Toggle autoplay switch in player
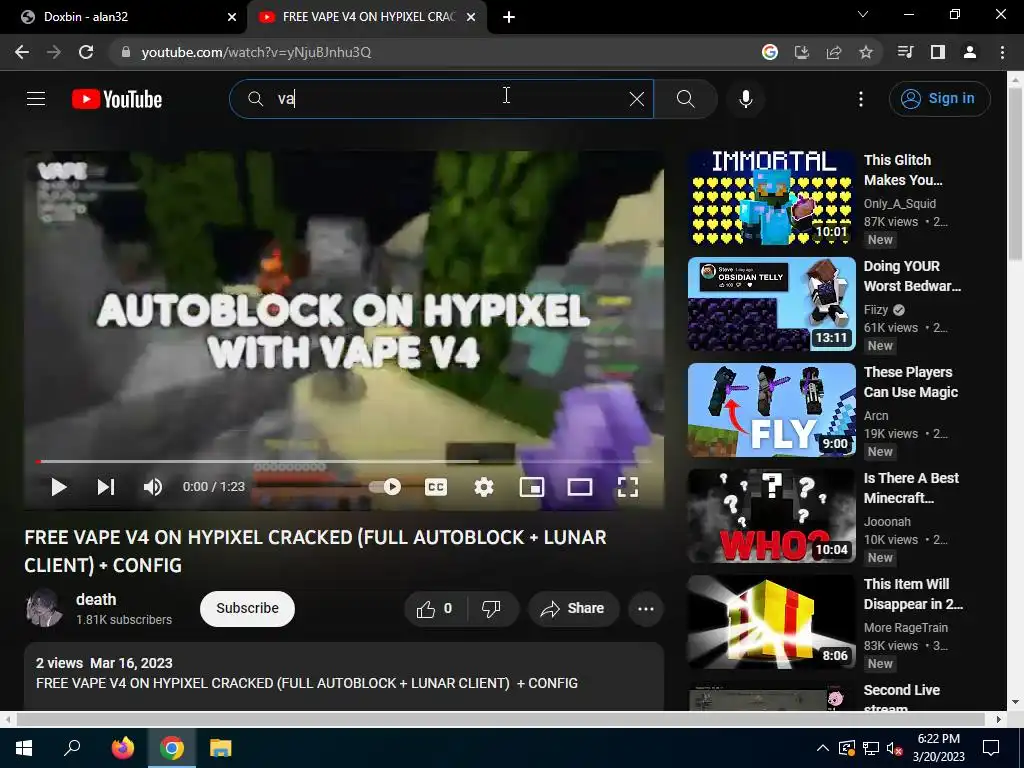Screen dimensions: 1024x768 coord(385,487)
